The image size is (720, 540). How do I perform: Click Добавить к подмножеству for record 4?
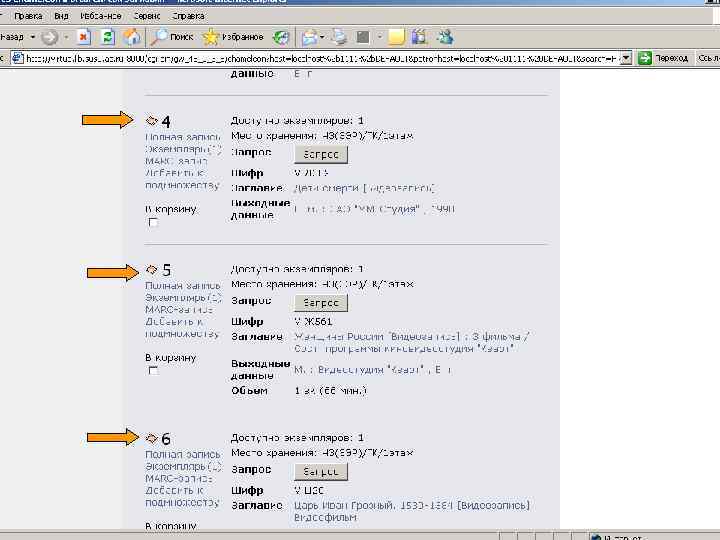coord(182,179)
